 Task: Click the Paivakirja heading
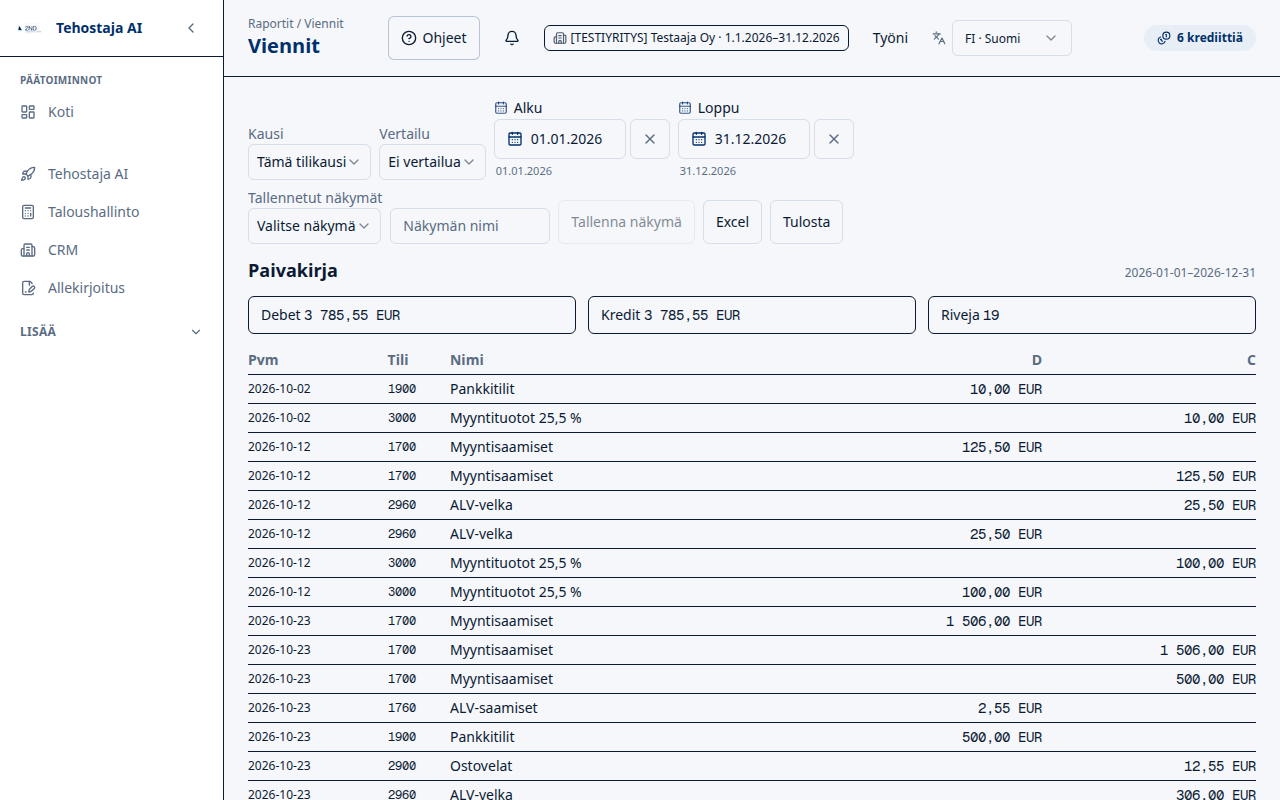(x=293, y=271)
